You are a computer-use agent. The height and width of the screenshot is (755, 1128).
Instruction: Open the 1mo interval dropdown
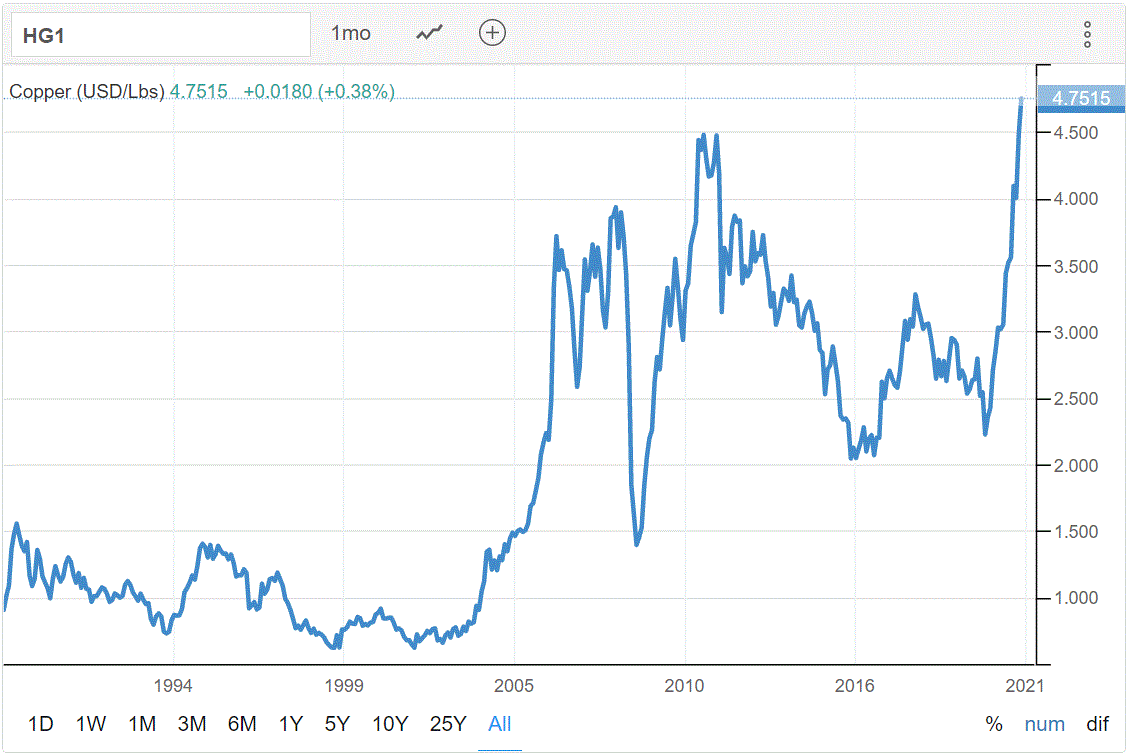351,33
